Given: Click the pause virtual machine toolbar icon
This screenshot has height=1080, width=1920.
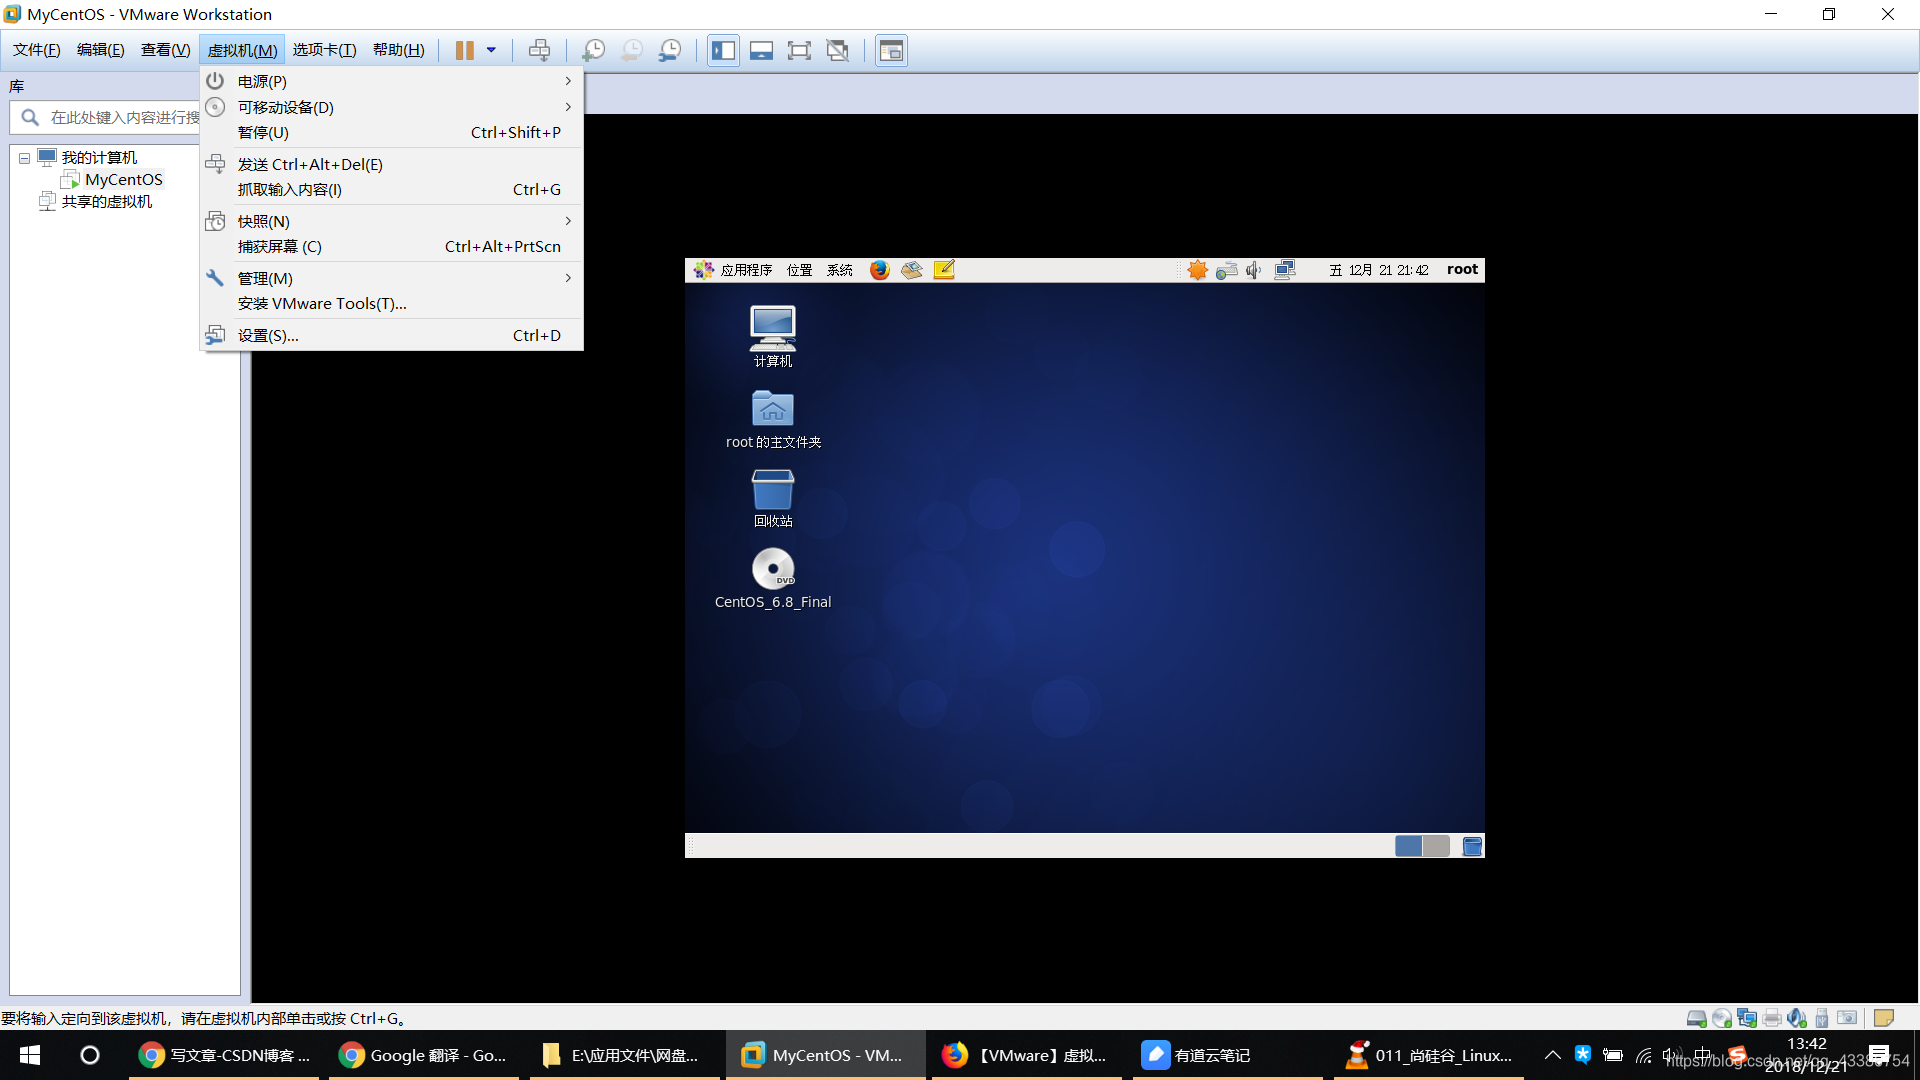Looking at the screenshot, I should pyautogui.click(x=465, y=50).
